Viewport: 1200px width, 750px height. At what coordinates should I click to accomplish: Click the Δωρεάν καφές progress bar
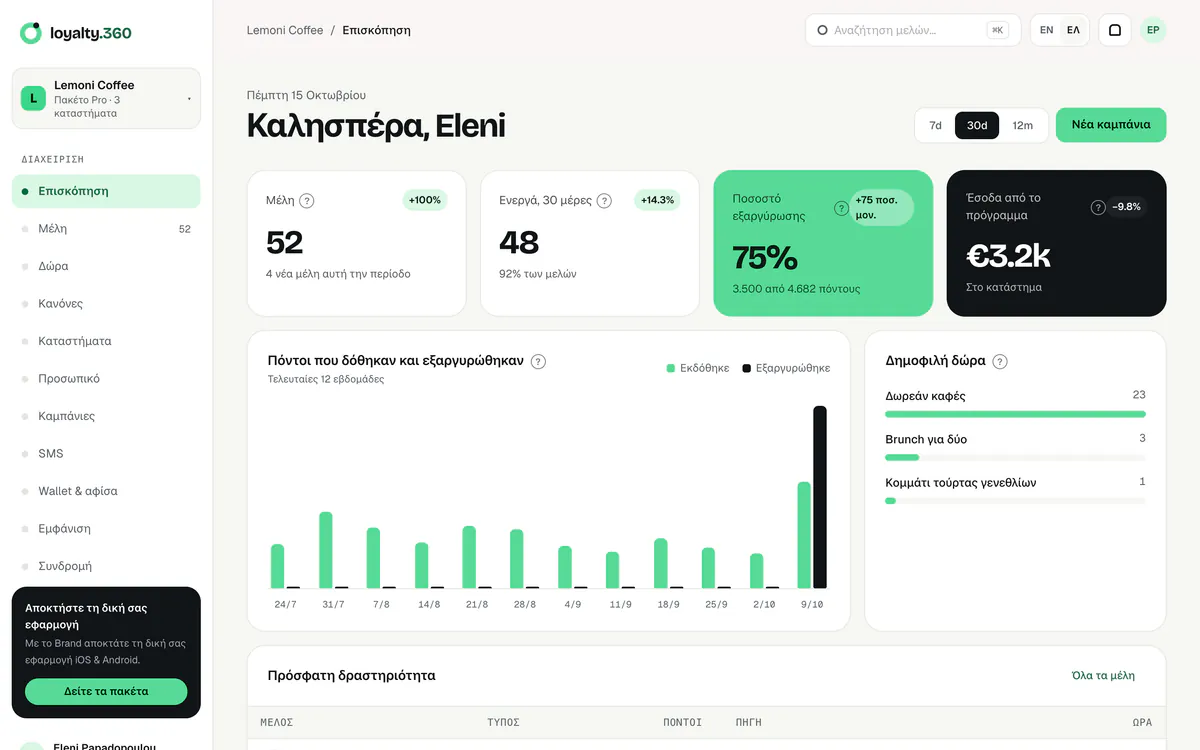(x=1015, y=414)
